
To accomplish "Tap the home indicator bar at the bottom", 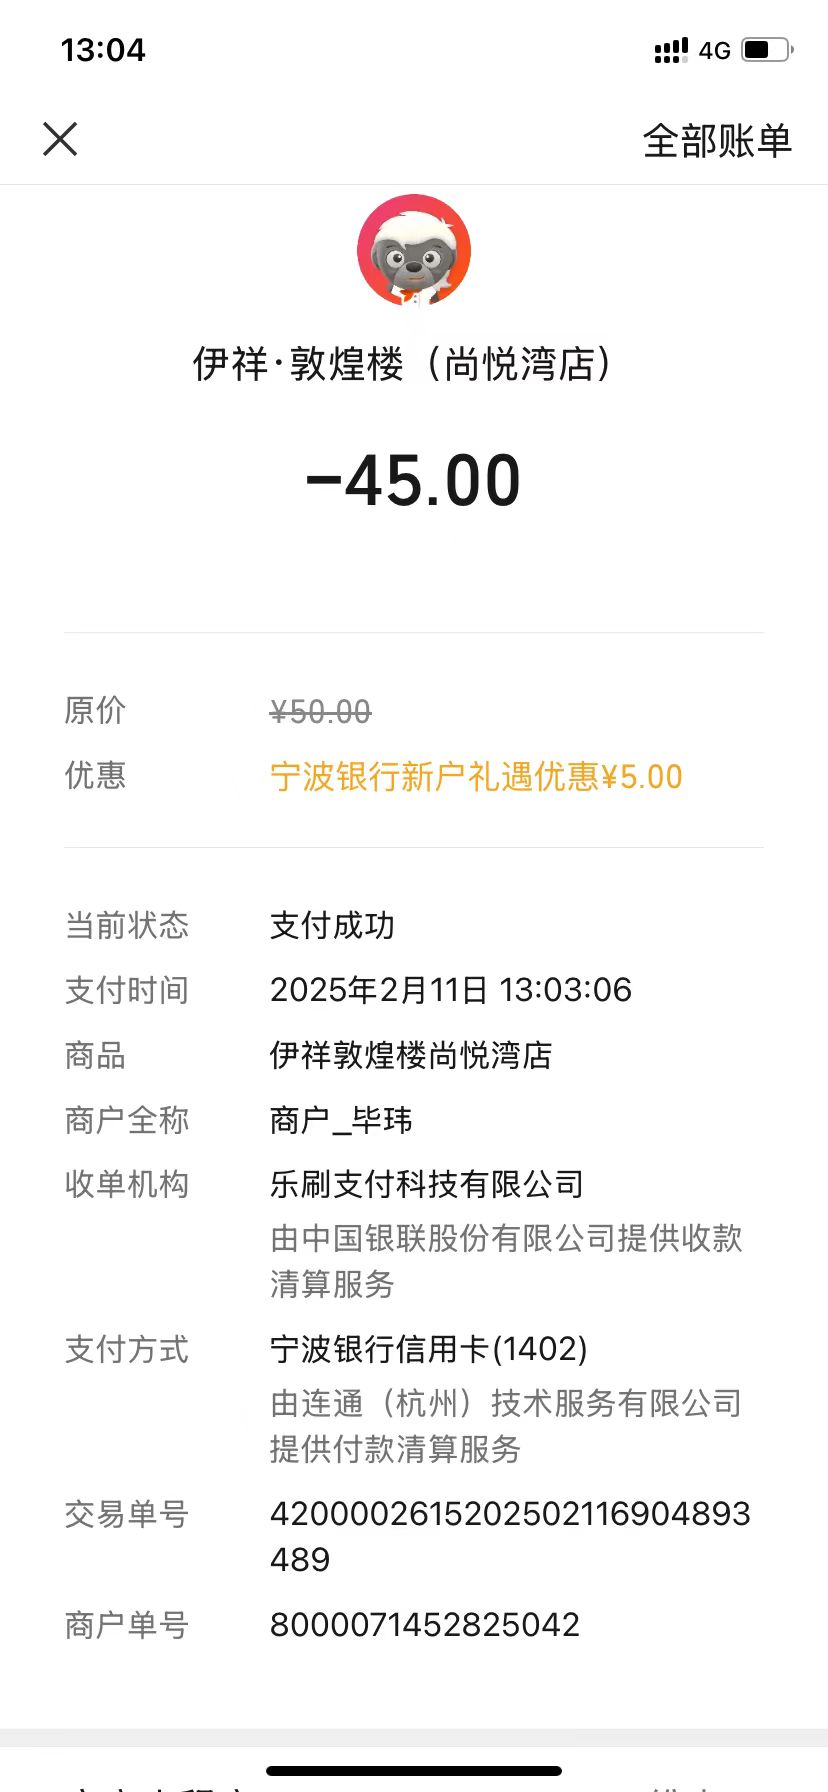I will (414, 1771).
